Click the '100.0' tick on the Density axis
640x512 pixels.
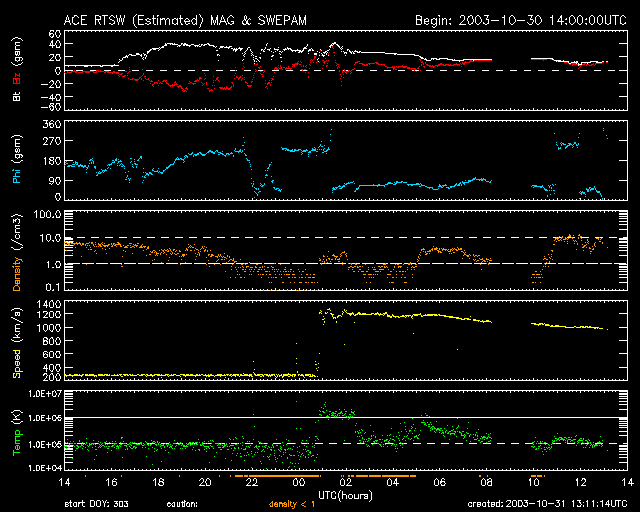[x=47, y=214]
